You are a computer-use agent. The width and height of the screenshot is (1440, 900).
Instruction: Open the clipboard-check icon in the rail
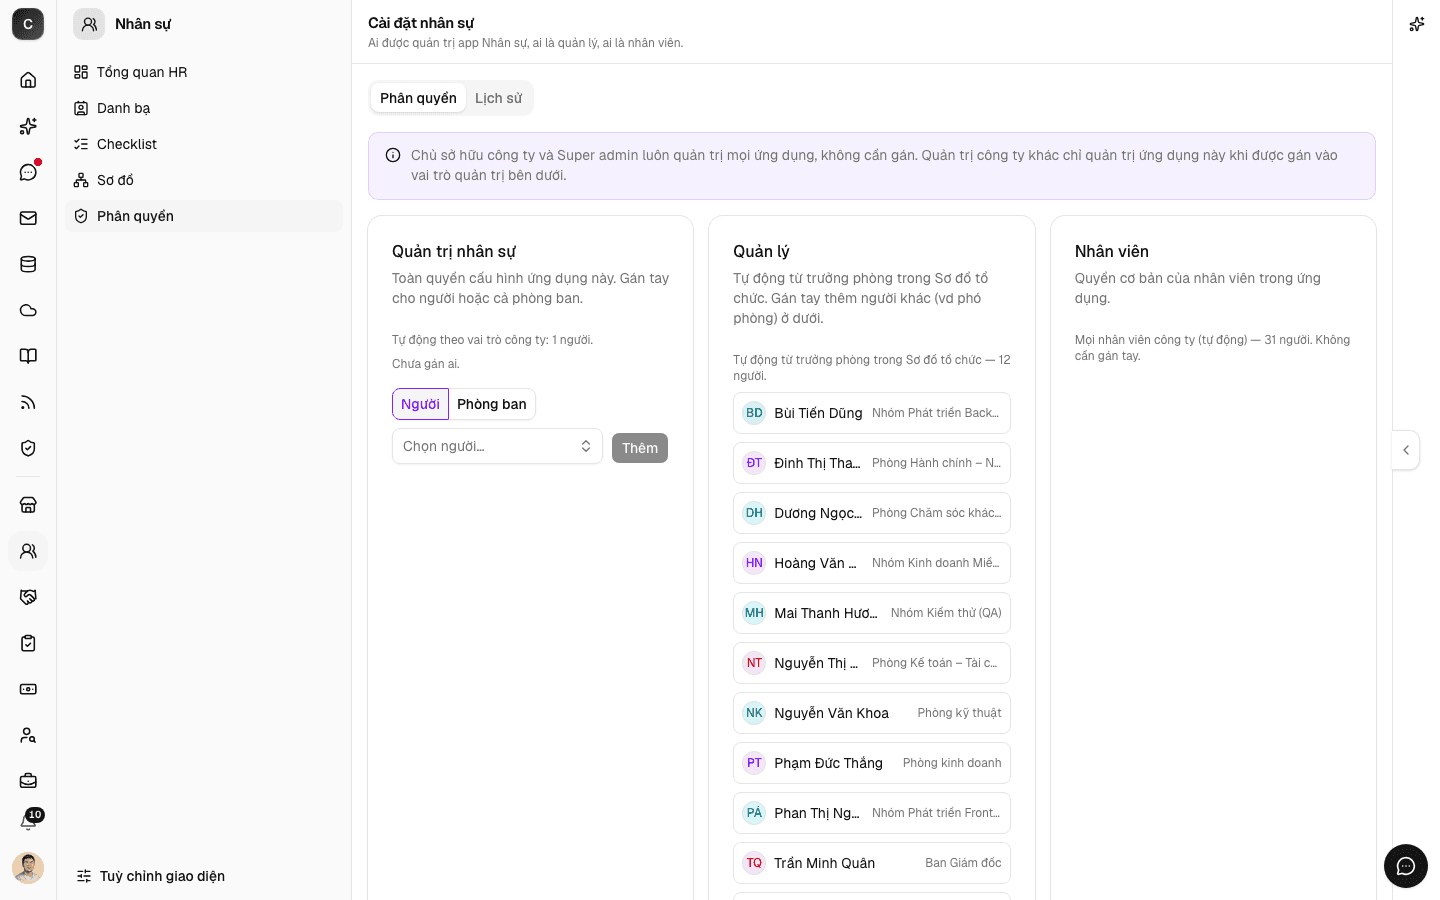(x=28, y=643)
